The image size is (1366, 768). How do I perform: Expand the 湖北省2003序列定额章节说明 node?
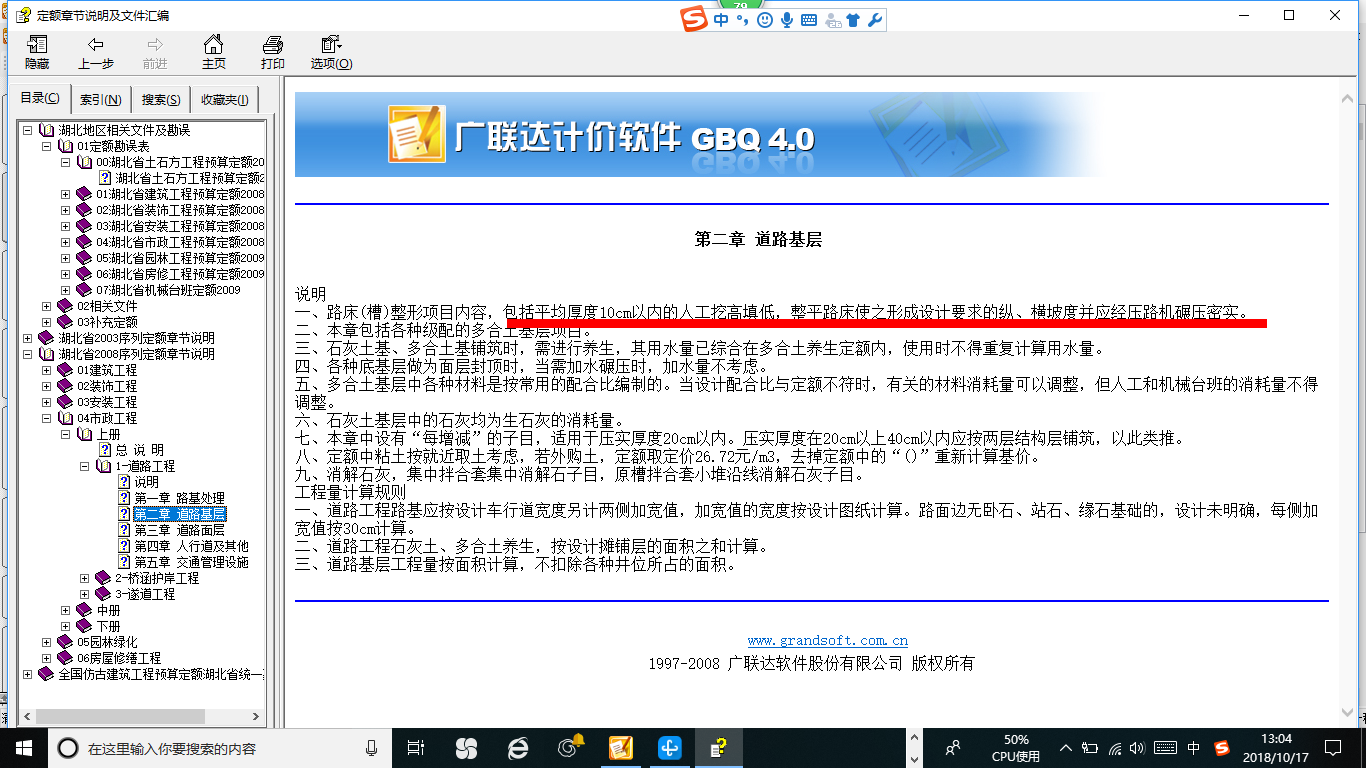pyautogui.click(x=26, y=338)
